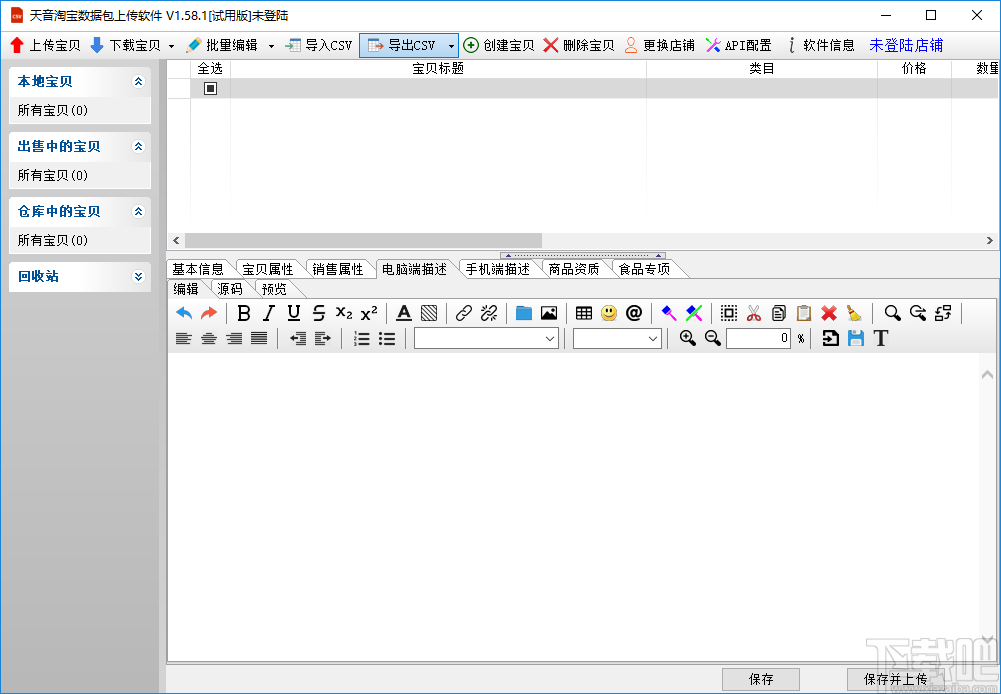Zoom in with the plus magnifier
1001x694 pixels.
tap(688, 338)
